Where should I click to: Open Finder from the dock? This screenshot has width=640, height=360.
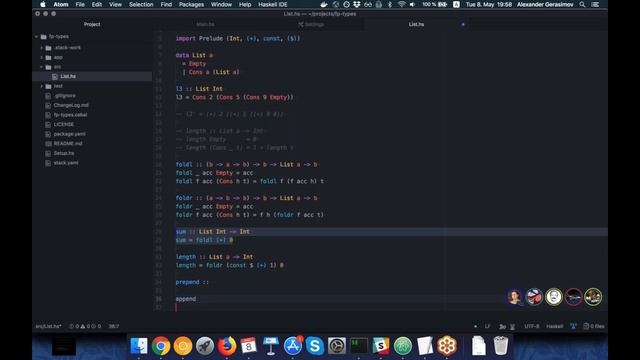coord(139,346)
